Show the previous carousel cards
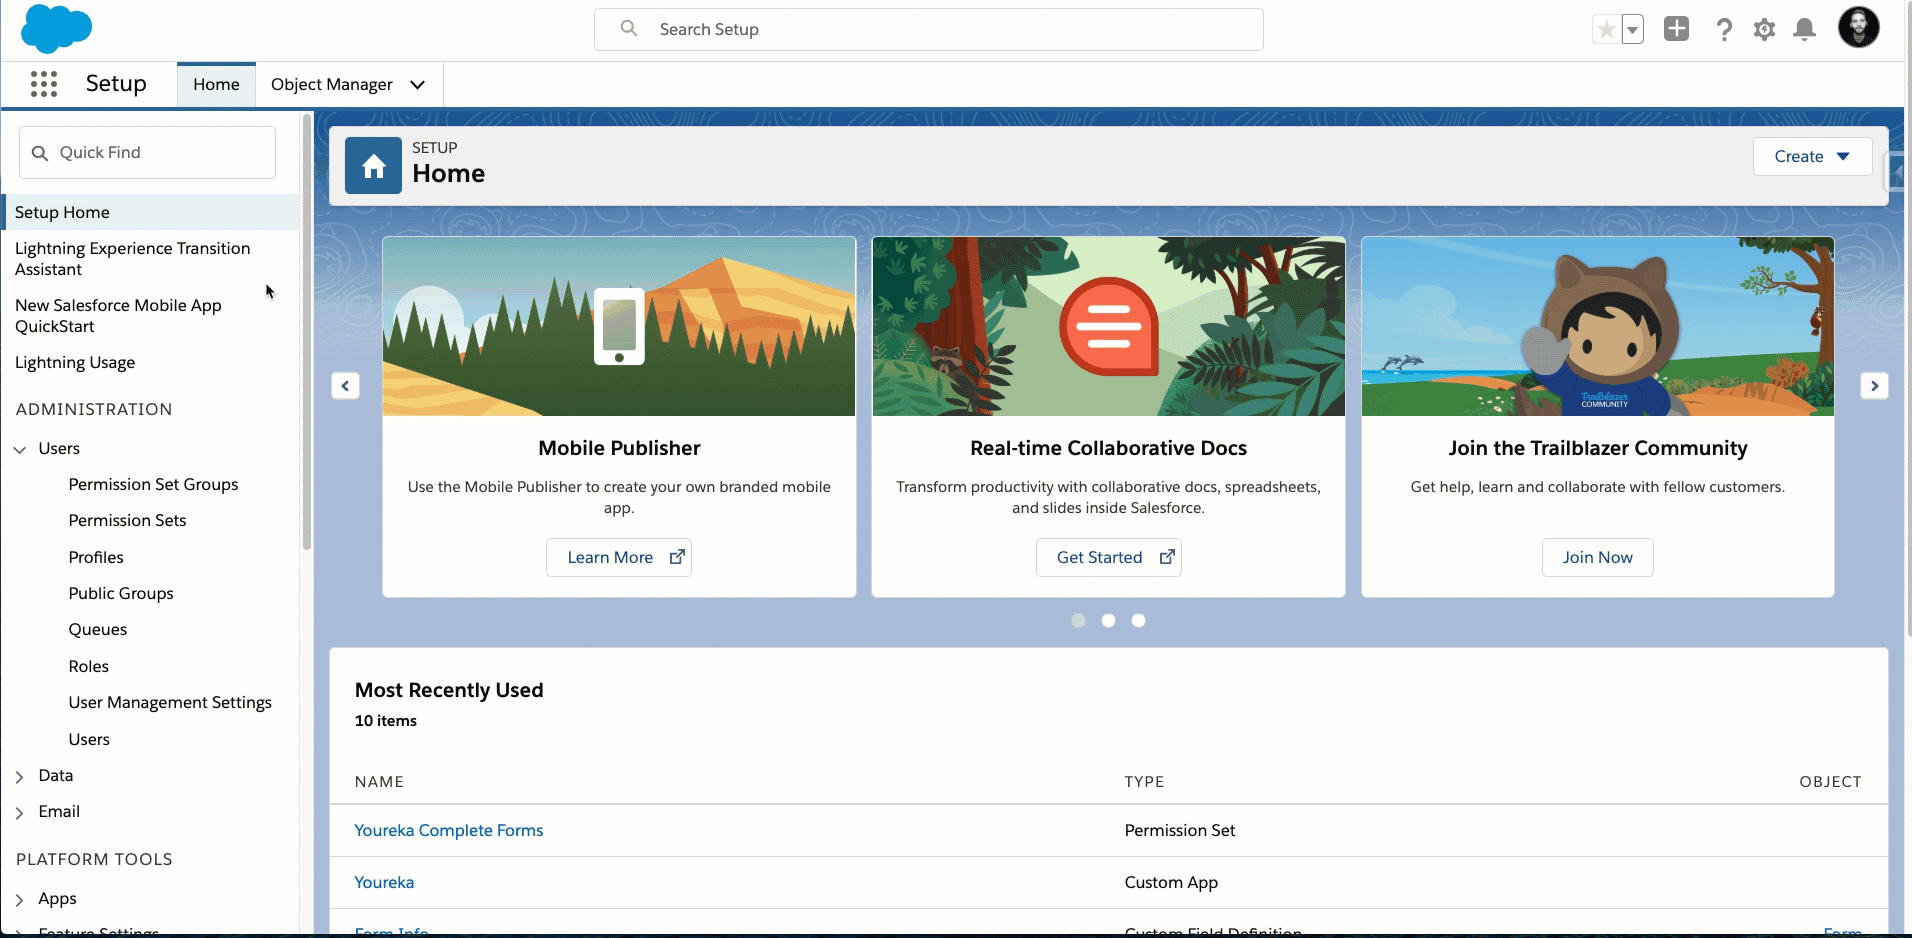The width and height of the screenshot is (1912, 938). (345, 386)
